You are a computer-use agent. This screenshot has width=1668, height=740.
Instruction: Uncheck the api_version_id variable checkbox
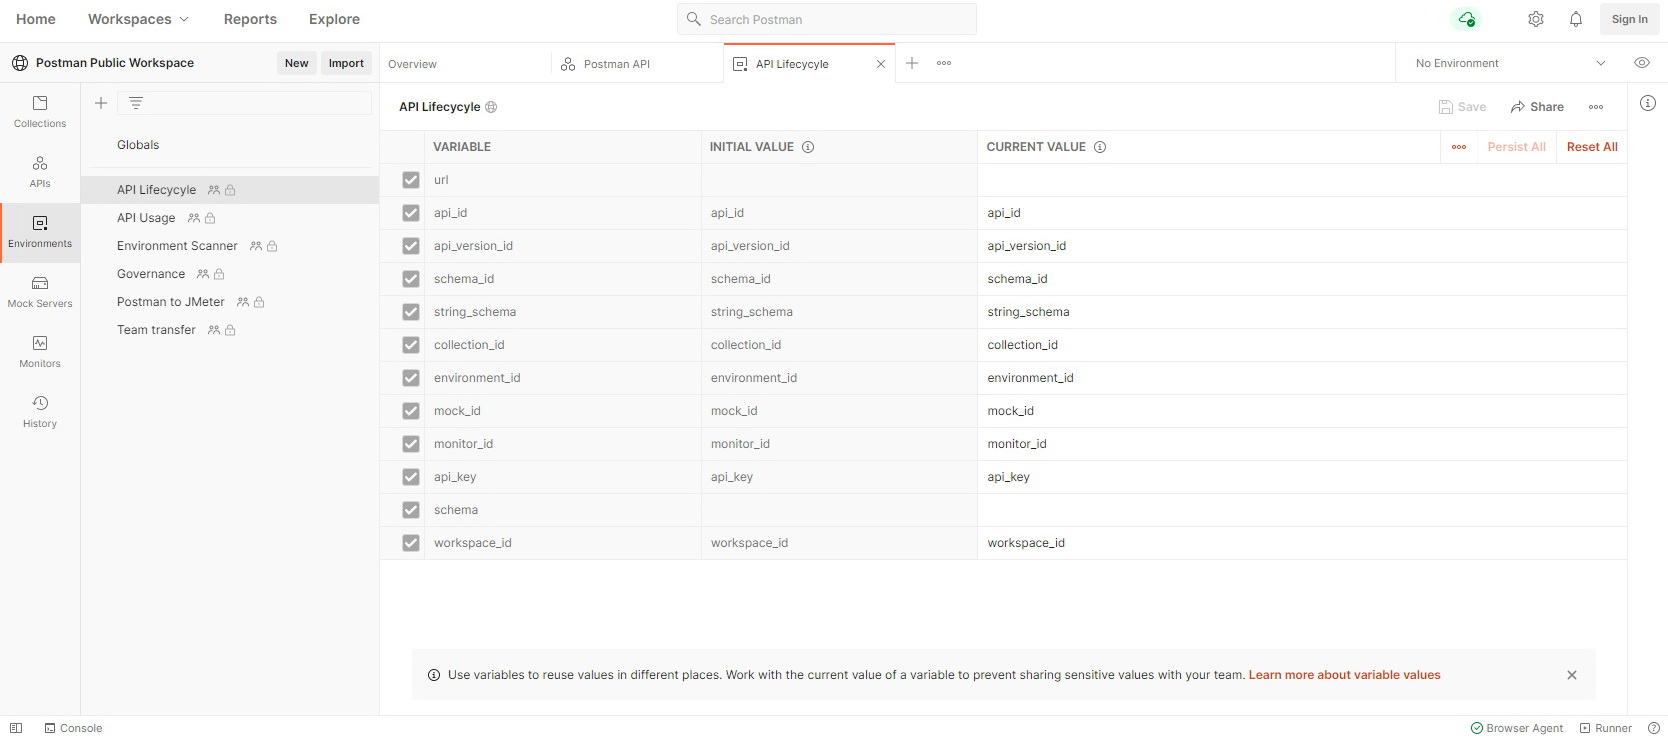click(411, 246)
